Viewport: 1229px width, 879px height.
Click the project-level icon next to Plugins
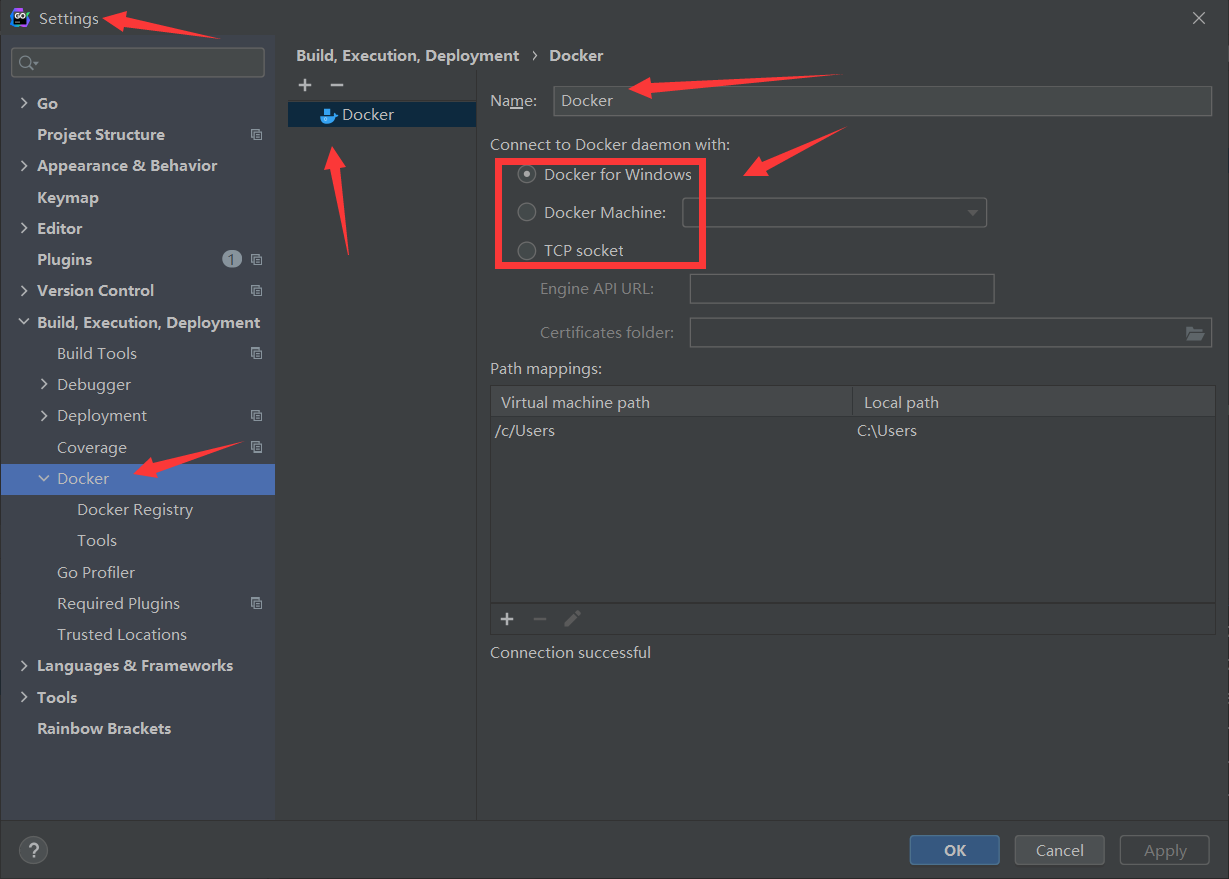pyautogui.click(x=256, y=259)
